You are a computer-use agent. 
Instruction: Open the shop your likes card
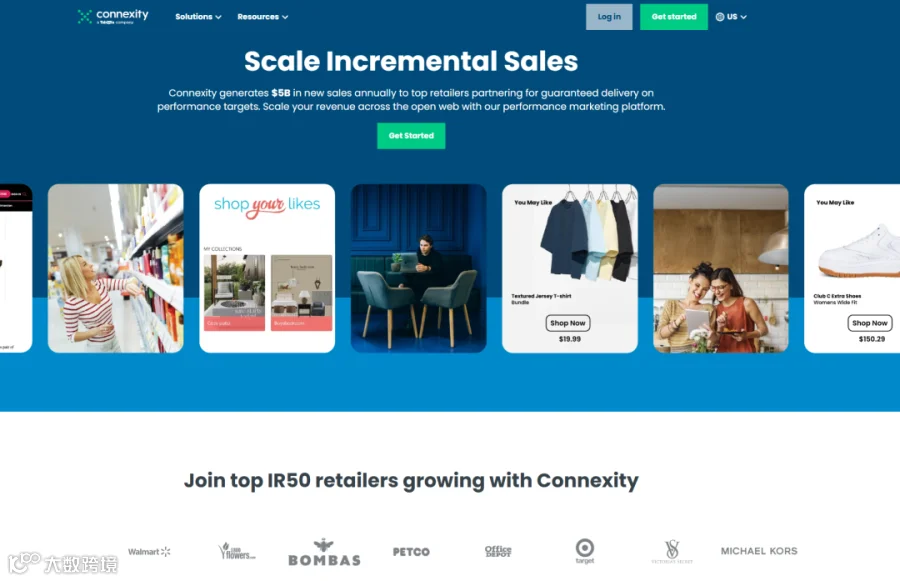click(267, 268)
